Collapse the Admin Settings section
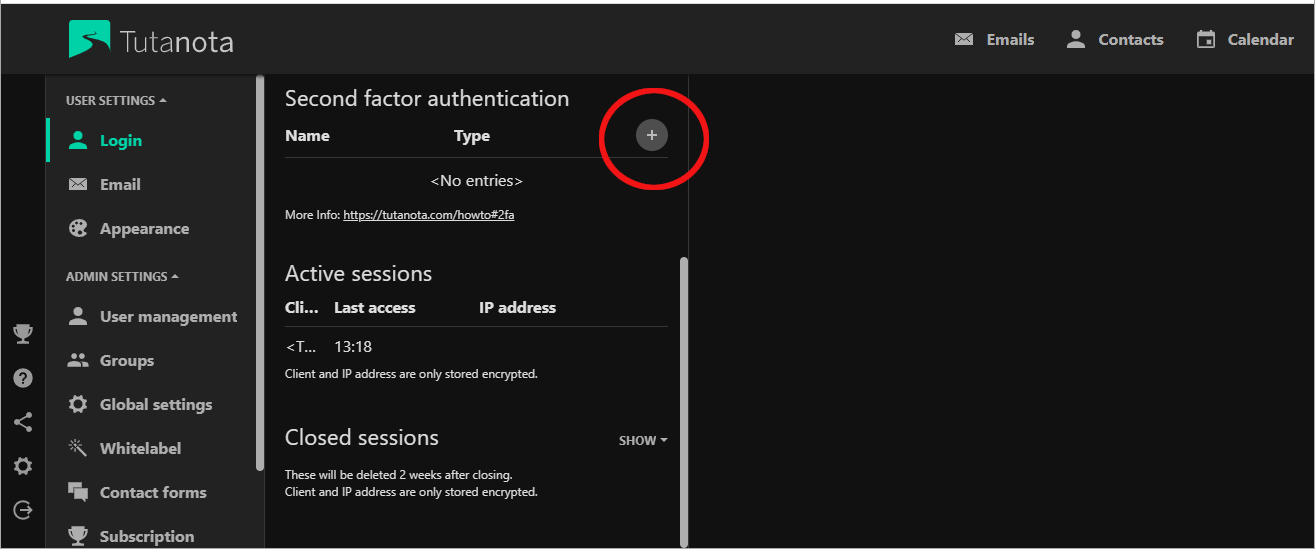Viewport: 1315px width, 549px height. pyautogui.click(x=122, y=277)
